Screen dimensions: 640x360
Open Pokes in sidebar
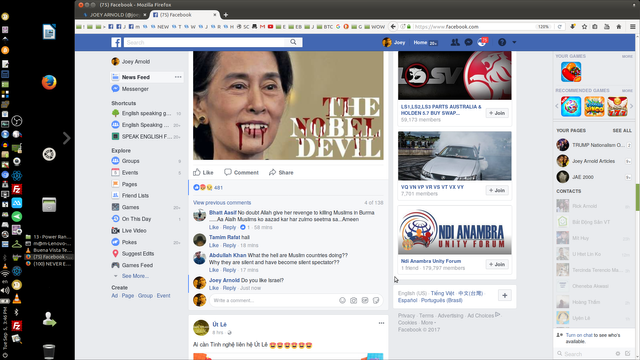click(129, 242)
